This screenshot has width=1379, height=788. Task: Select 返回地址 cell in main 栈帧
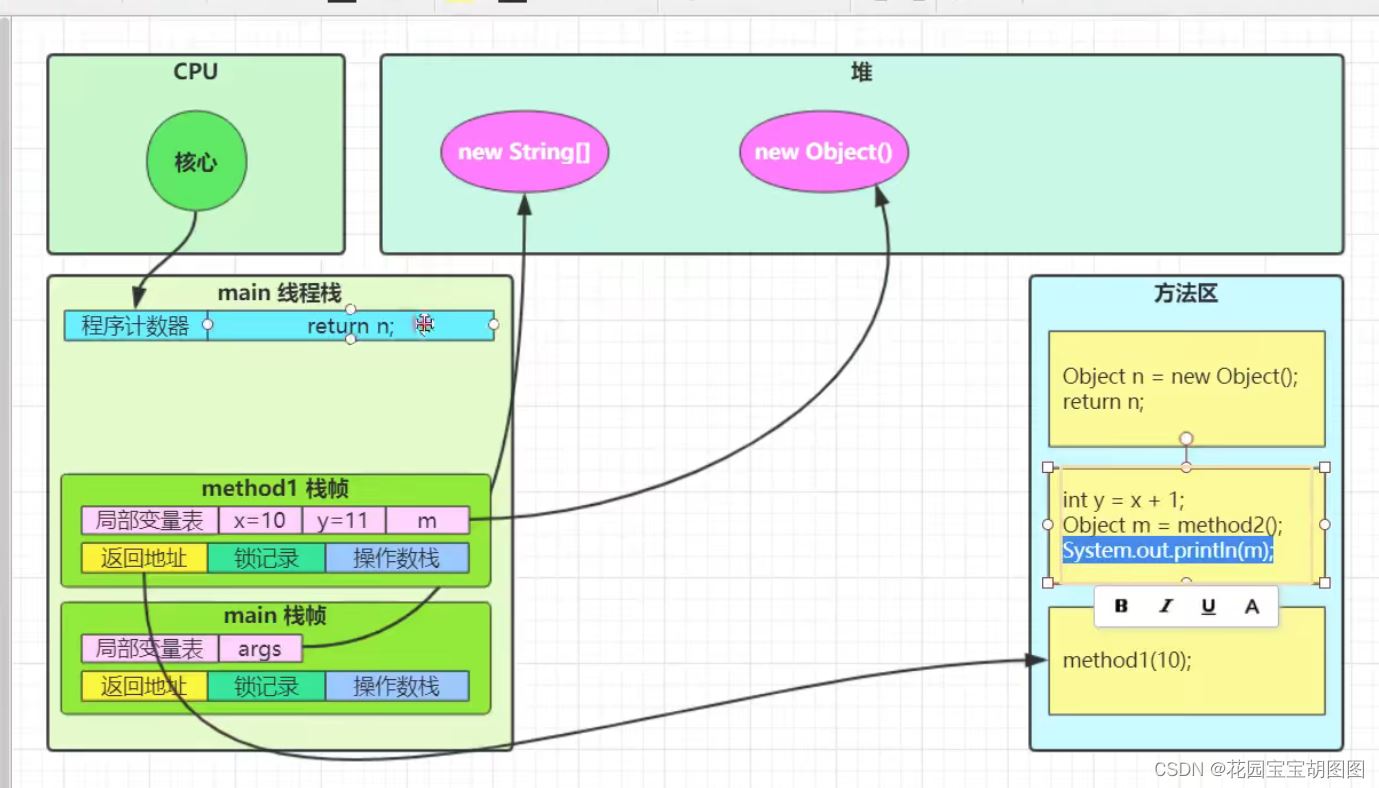pyautogui.click(x=144, y=686)
